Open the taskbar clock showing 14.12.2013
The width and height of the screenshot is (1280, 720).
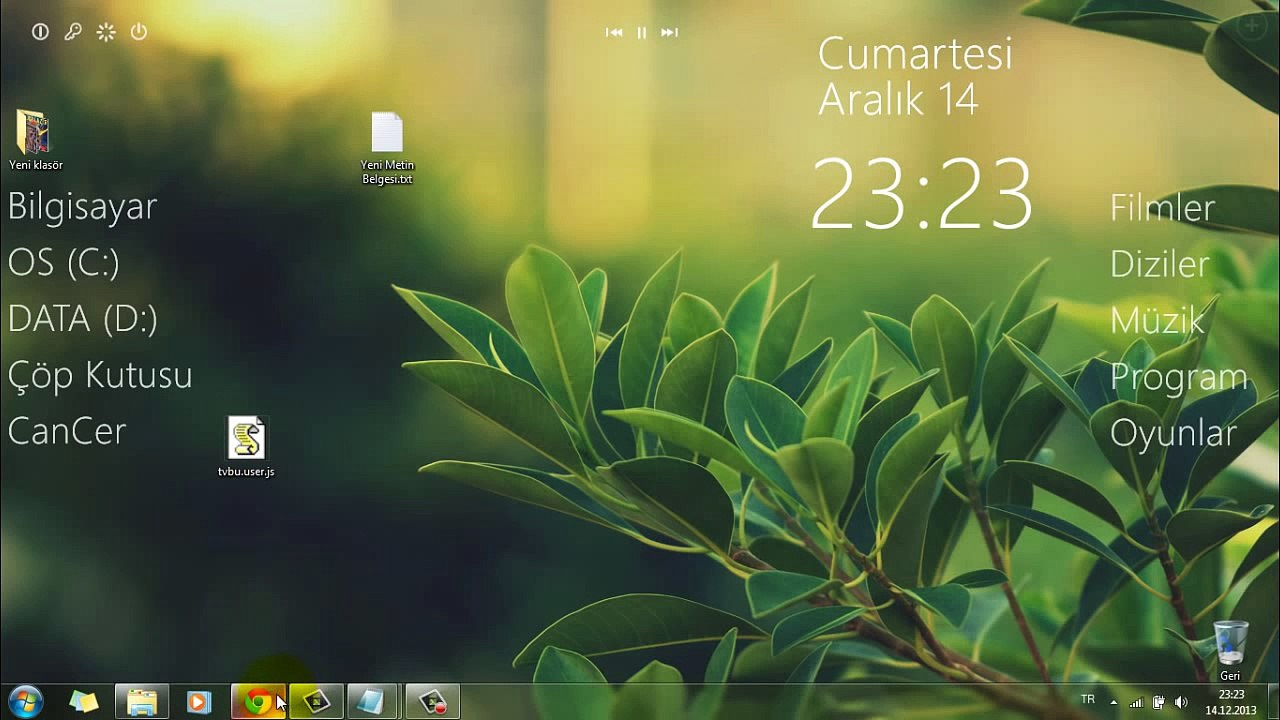tap(1231, 702)
